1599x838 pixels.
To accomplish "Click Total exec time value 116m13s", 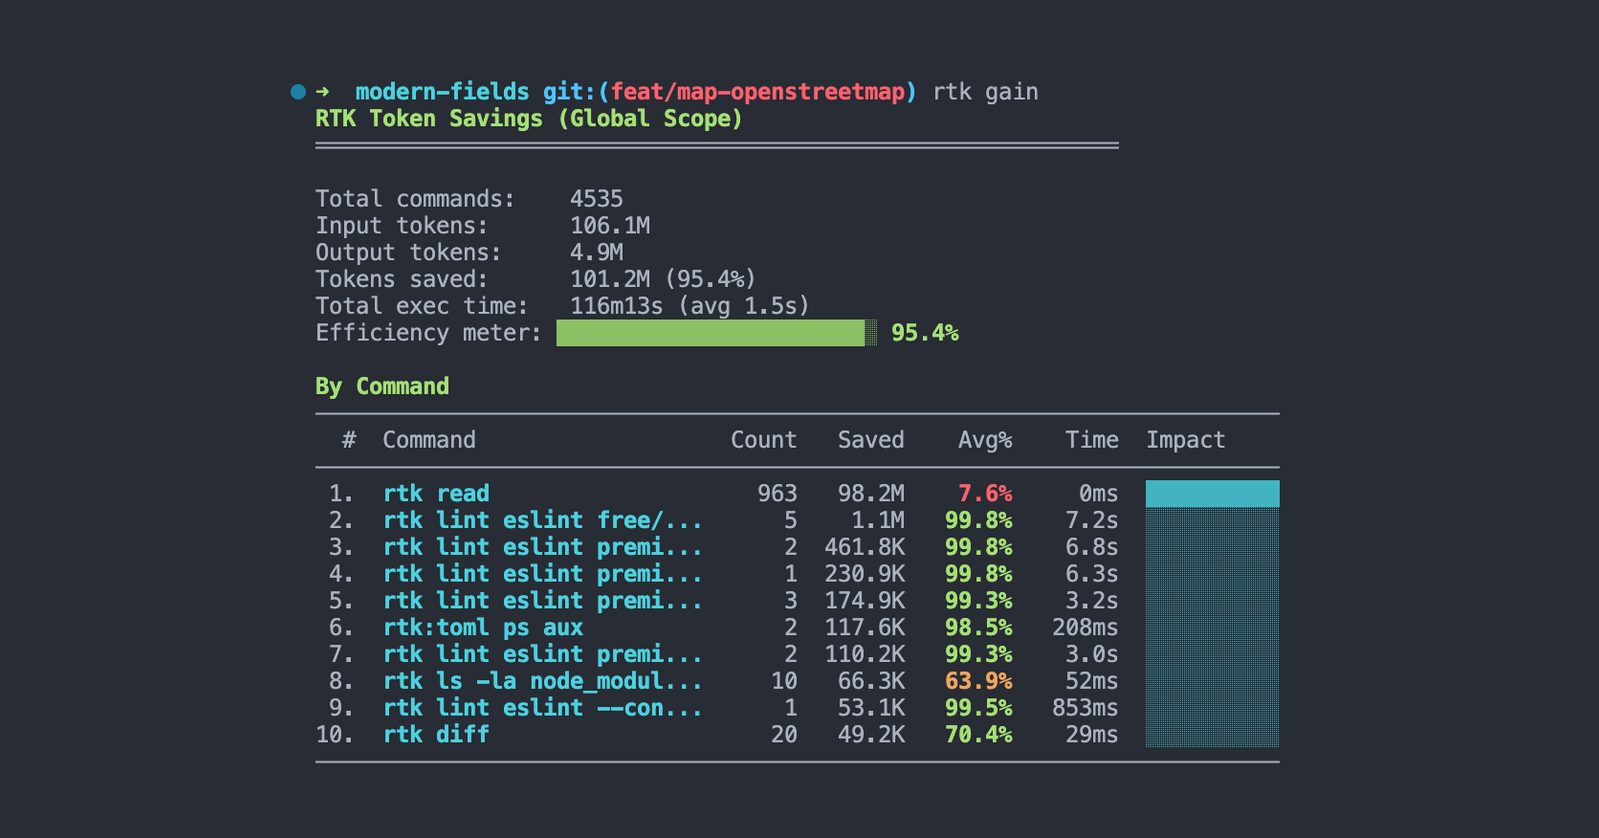I will [616, 306].
